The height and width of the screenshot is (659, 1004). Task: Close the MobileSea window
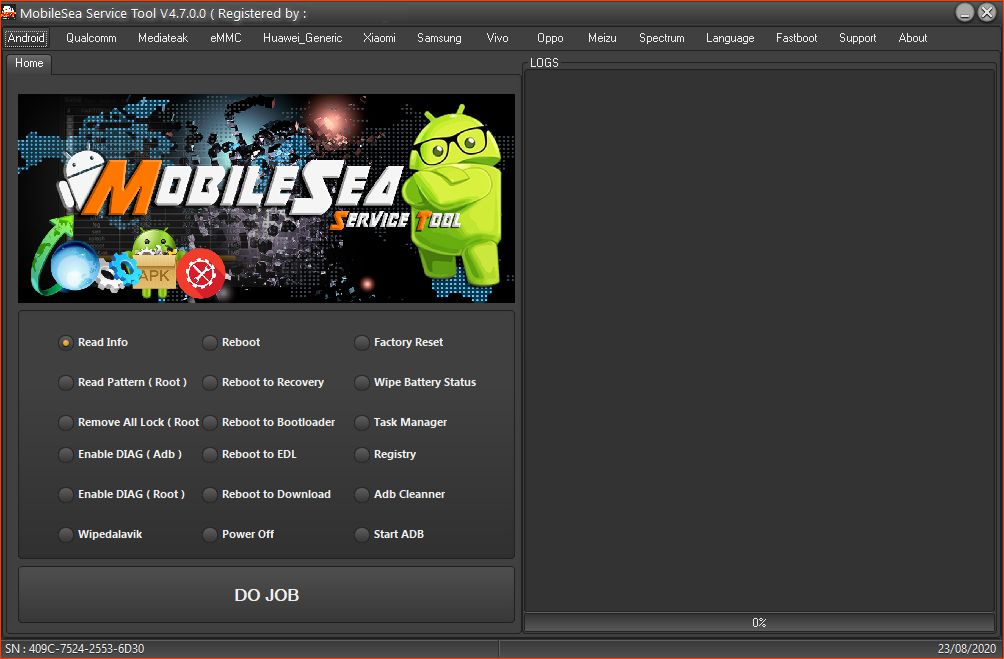pyautogui.click(x=987, y=13)
